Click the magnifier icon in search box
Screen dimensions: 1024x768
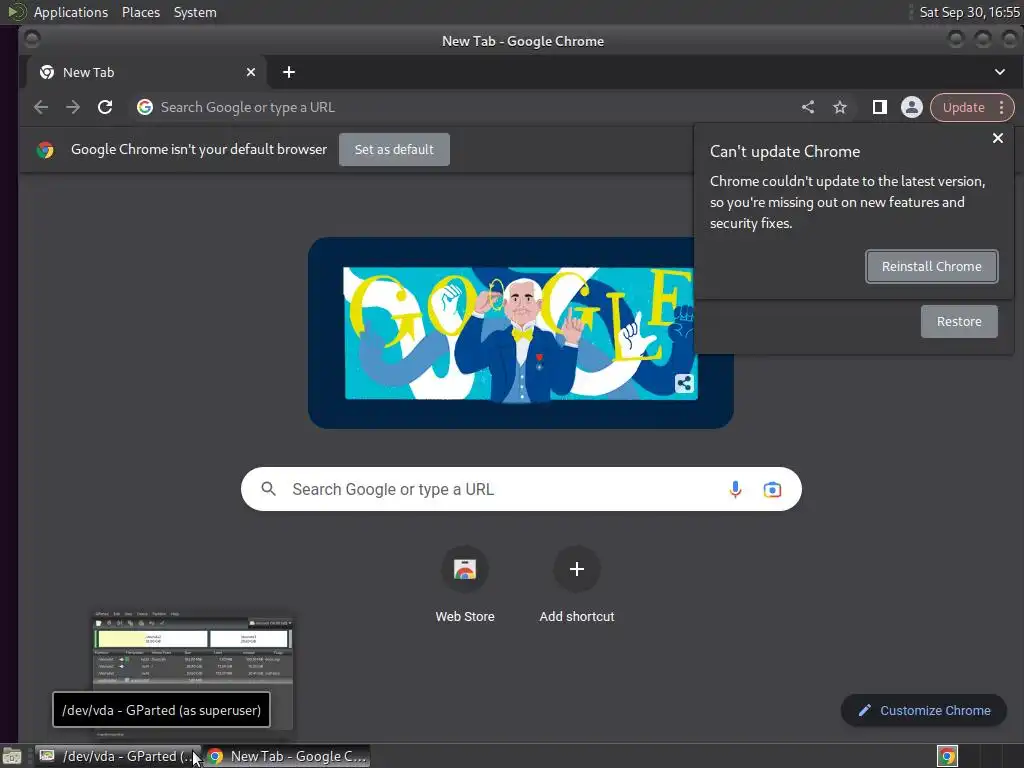click(x=268, y=488)
